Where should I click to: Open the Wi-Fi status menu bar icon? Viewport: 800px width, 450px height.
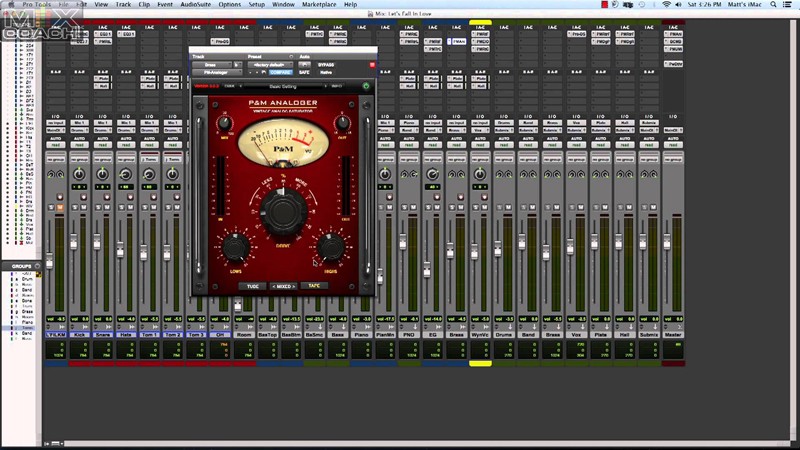coord(667,5)
